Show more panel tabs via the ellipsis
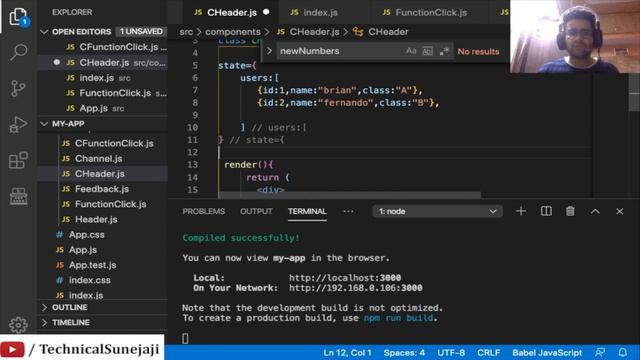This screenshot has height=360, width=640. click(x=348, y=211)
